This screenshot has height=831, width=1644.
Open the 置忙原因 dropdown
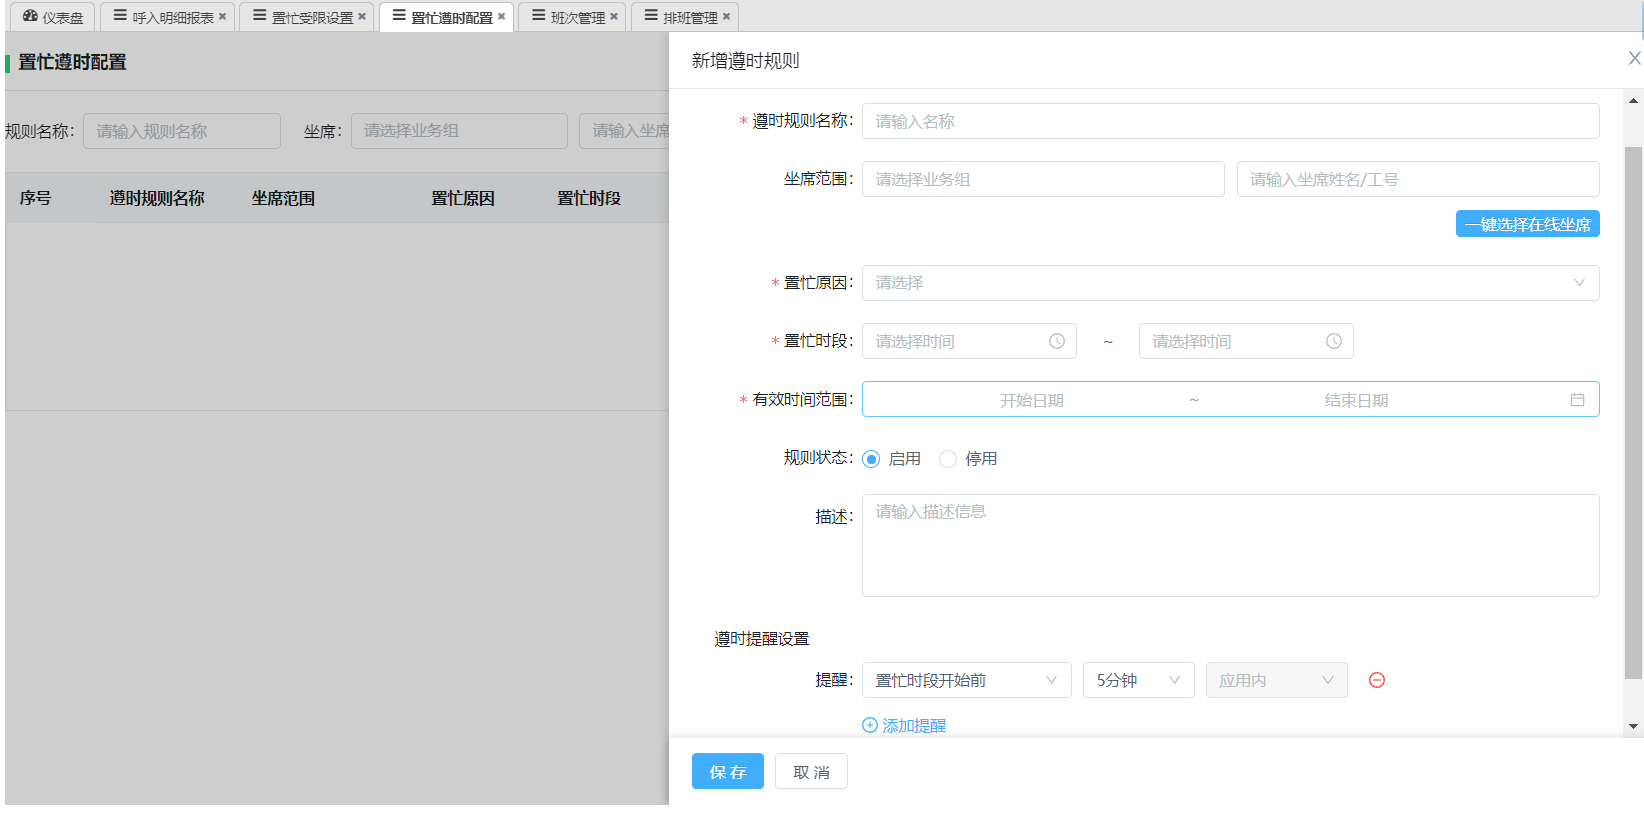pyautogui.click(x=1230, y=283)
